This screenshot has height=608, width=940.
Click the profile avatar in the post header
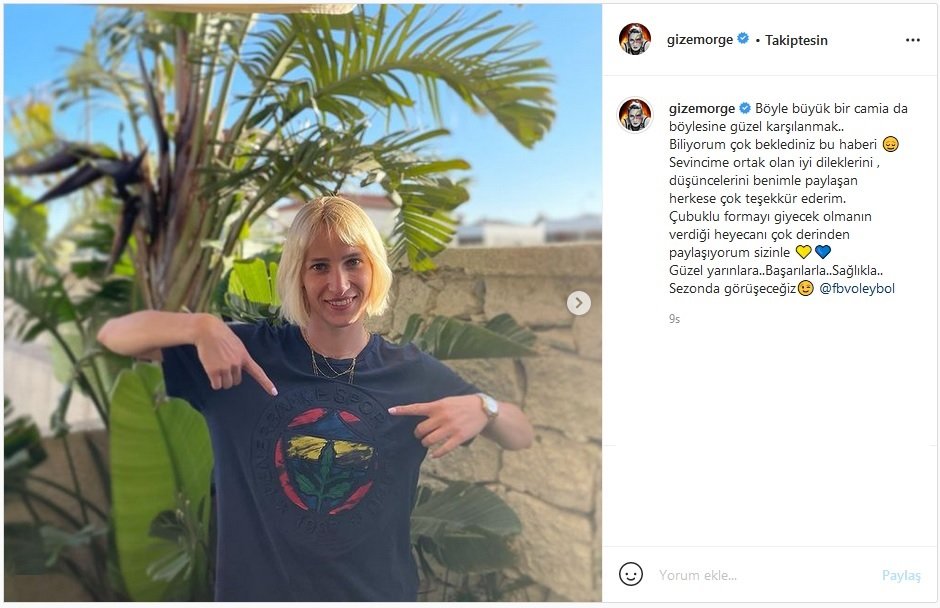(635, 40)
